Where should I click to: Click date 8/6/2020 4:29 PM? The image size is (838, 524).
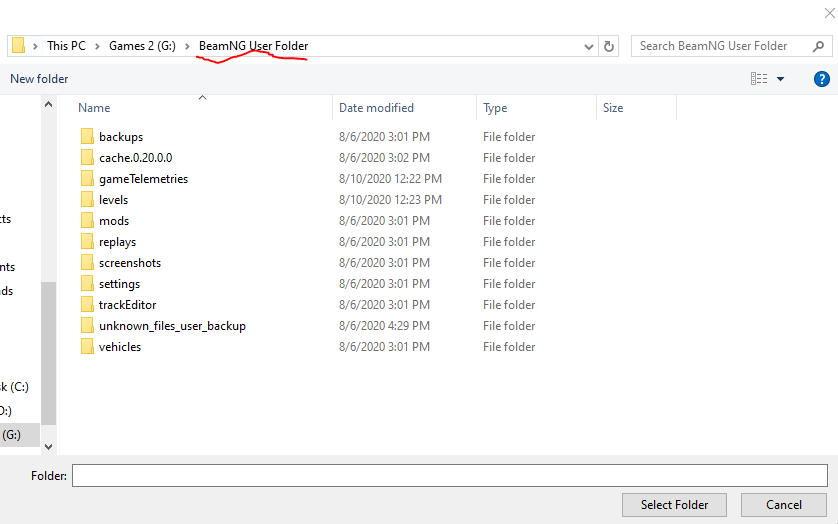(384, 326)
